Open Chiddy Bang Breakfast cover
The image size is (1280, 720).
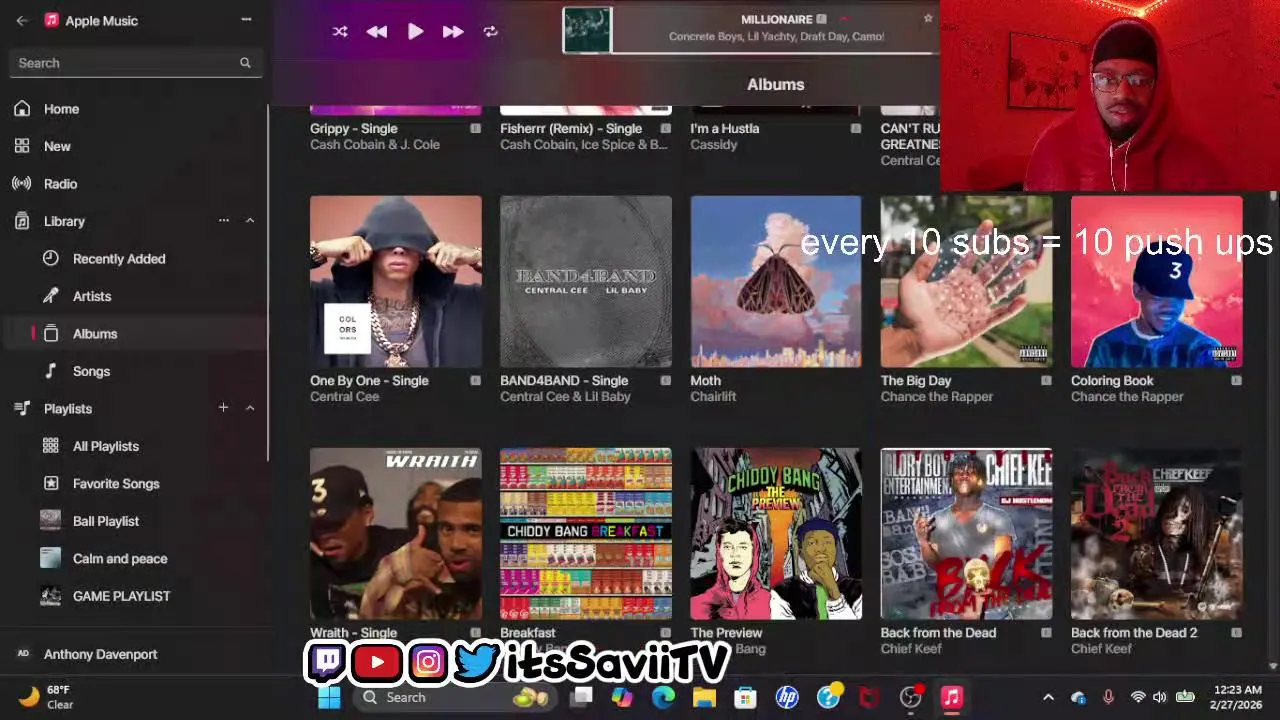pos(586,534)
